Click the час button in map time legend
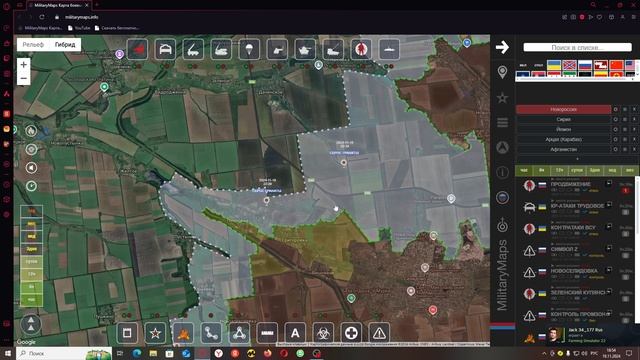 [32, 300]
